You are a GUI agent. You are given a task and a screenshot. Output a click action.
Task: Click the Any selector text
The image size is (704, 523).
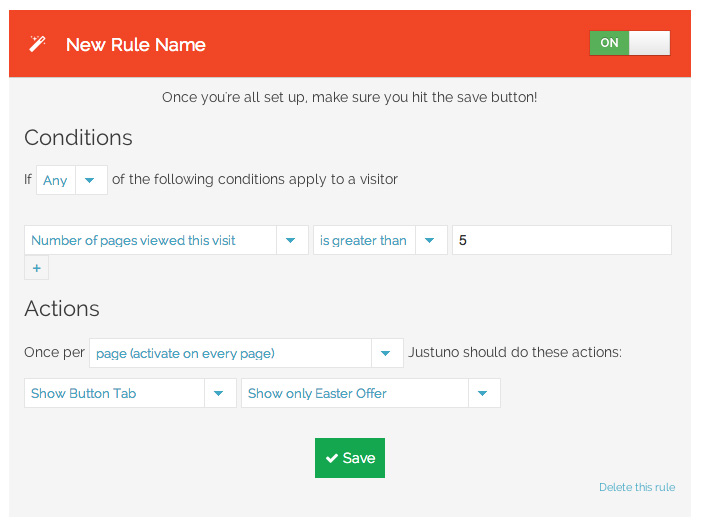pos(56,180)
